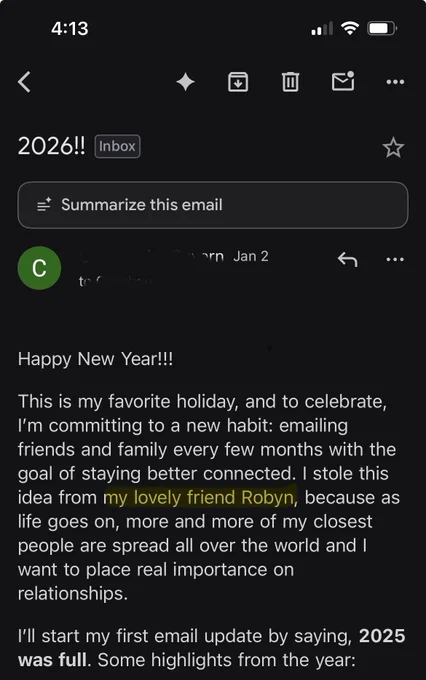The height and width of the screenshot is (680, 426).
Task: Open the Gemini sparkle icon
Action: coord(186,82)
